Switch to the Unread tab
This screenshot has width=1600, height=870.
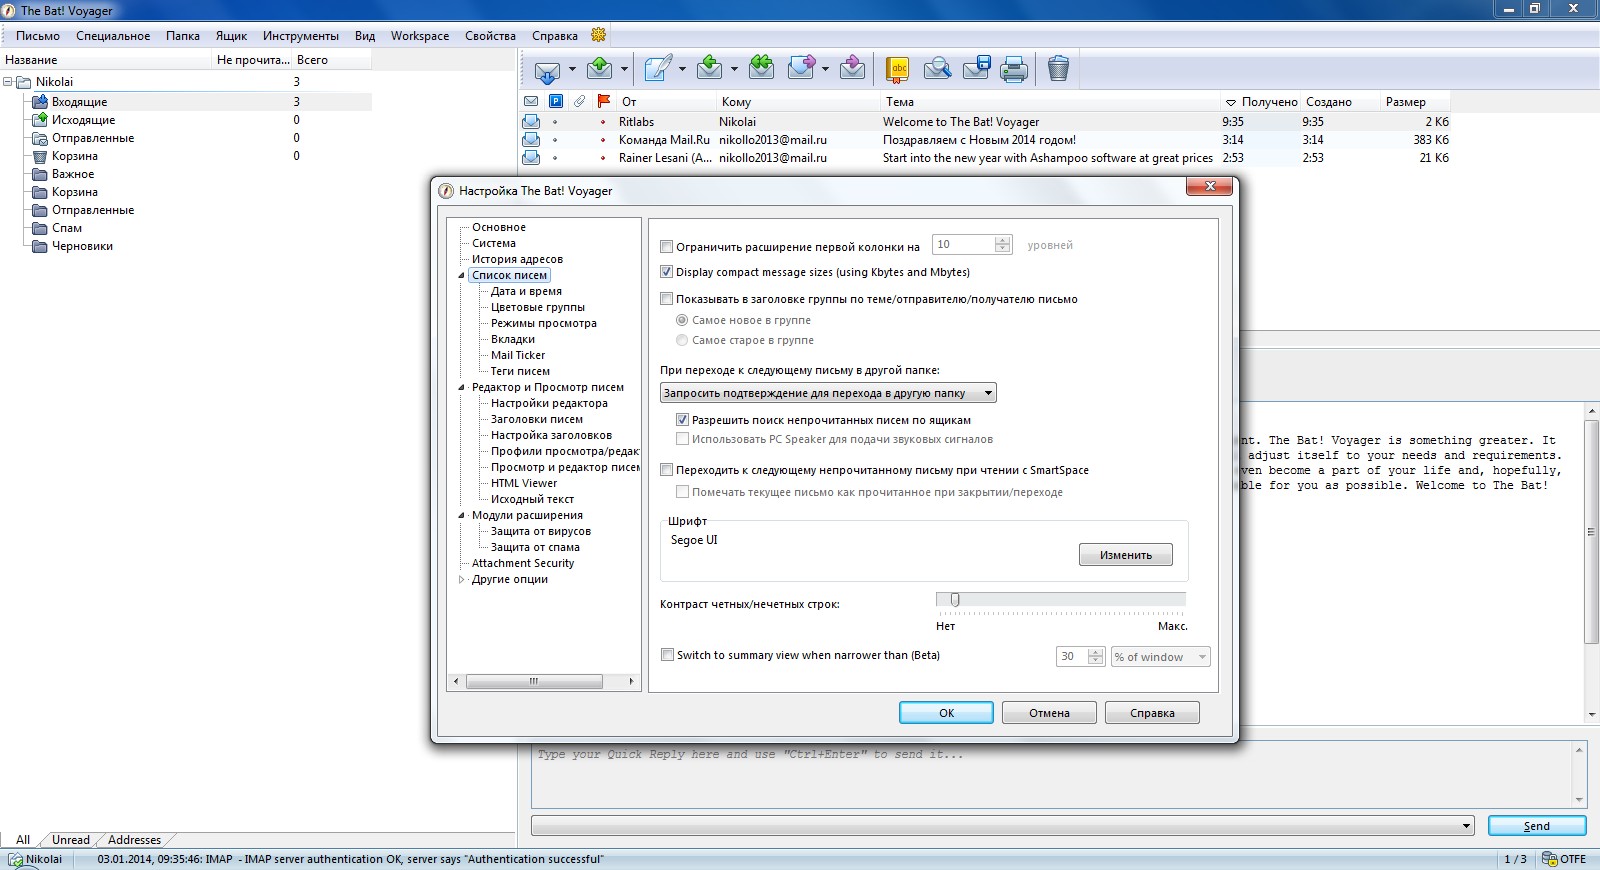click(71, 840)
